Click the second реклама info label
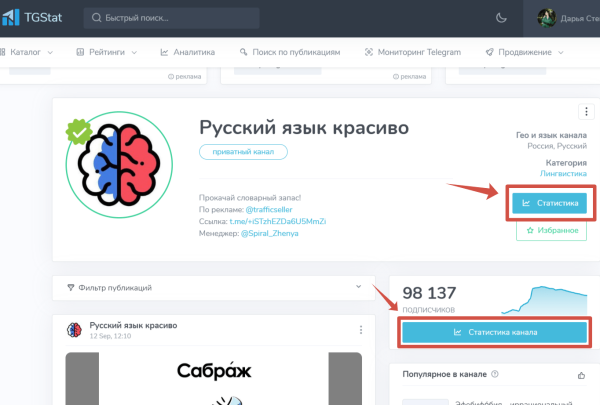Image resolution: width=600 pixels, height=405 pixels. click(409, 77)
